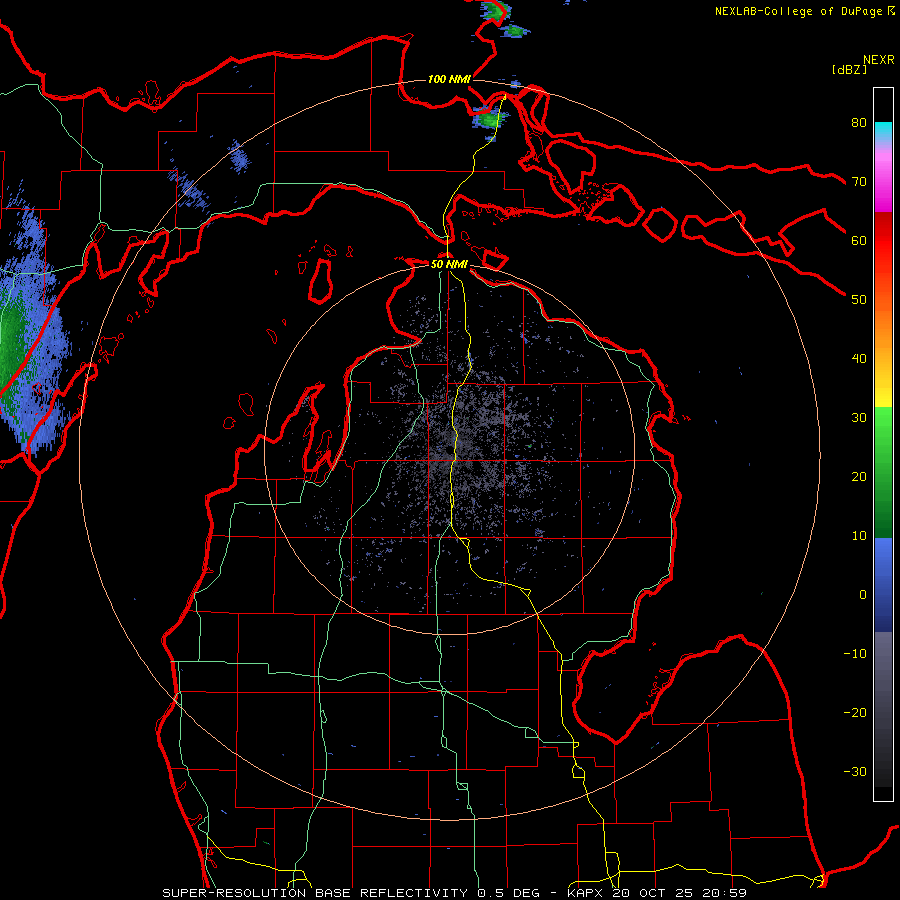Select the 60 value on dBZ scale

(859, 240)
